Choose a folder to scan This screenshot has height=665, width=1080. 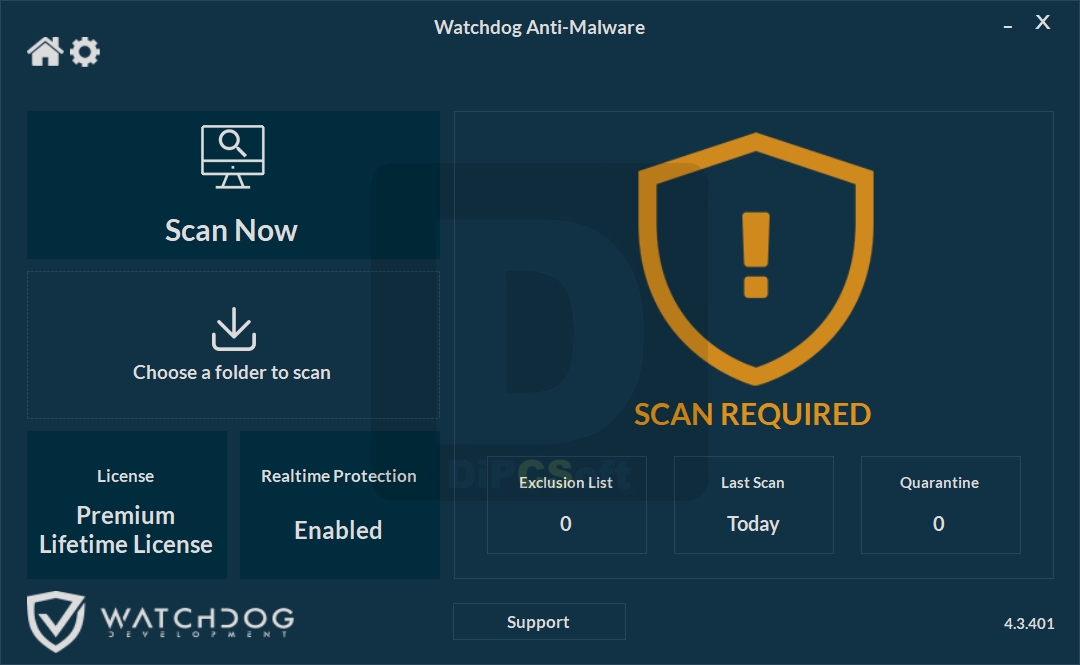(x=233, y=345)
